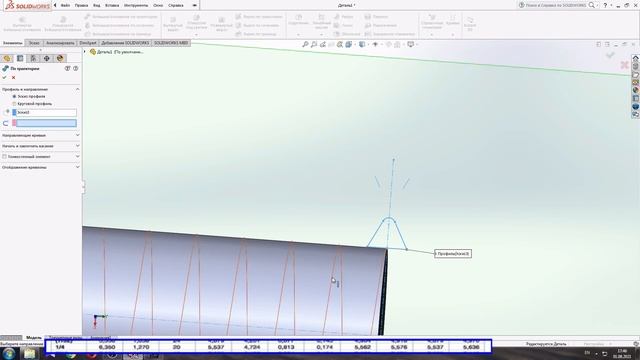Switch to Добавления SOLIDWORKS tab
Viewport: 640px width, 360px height.
tap(125, 43)
